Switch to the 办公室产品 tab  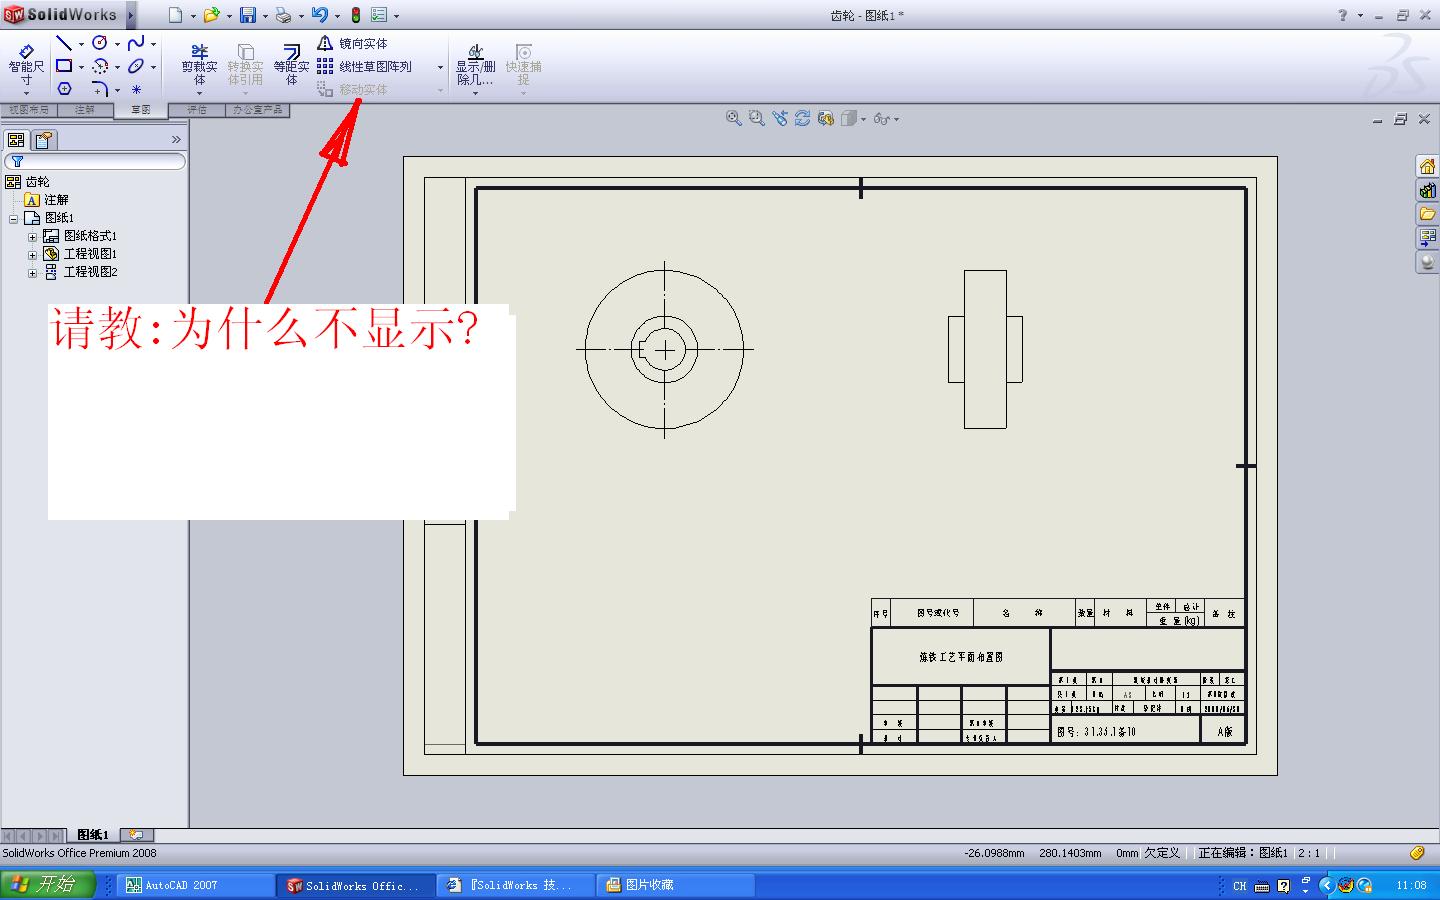[258, 110]
